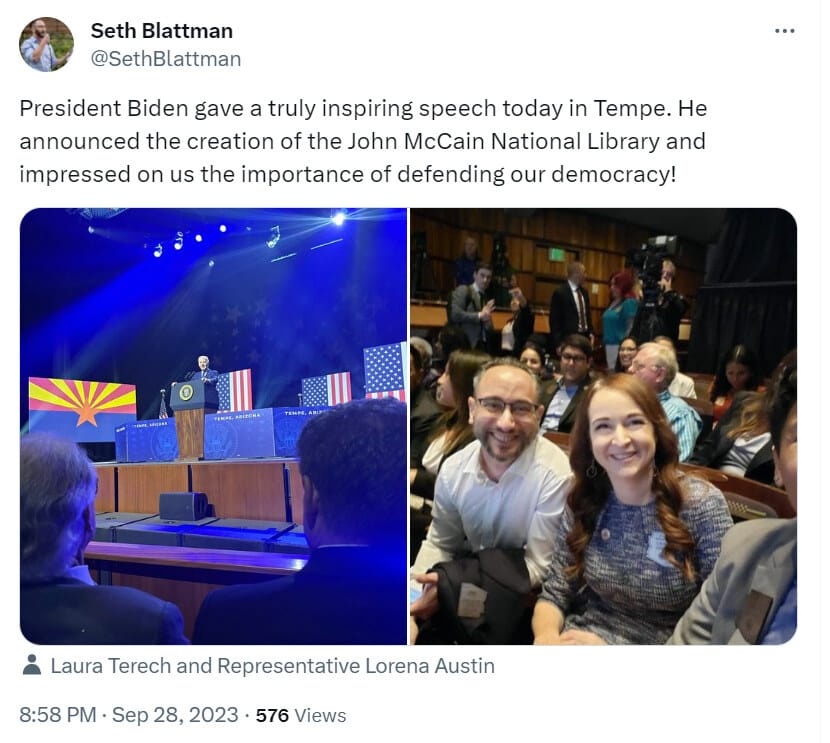Click the American flag beside the podium
830x743 pixels.
click(234, 391)
